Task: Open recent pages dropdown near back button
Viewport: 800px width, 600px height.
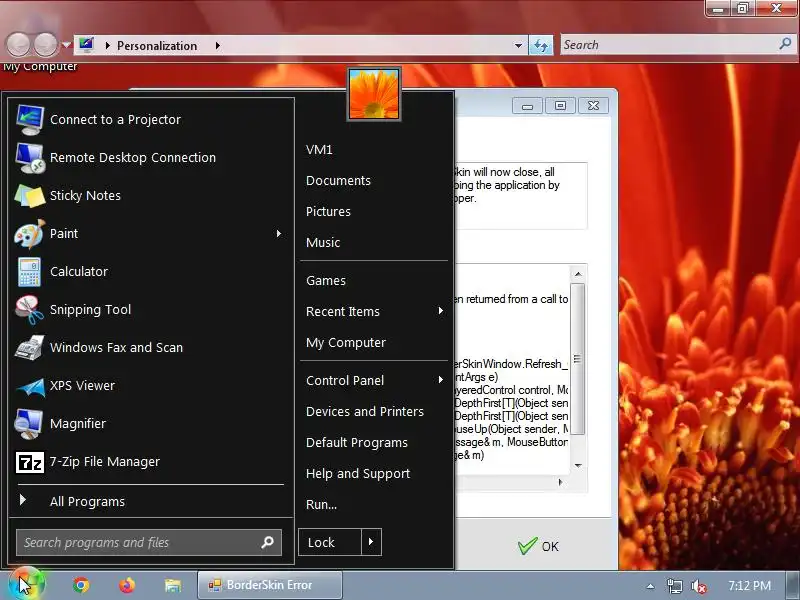Action: pos(66,45)
